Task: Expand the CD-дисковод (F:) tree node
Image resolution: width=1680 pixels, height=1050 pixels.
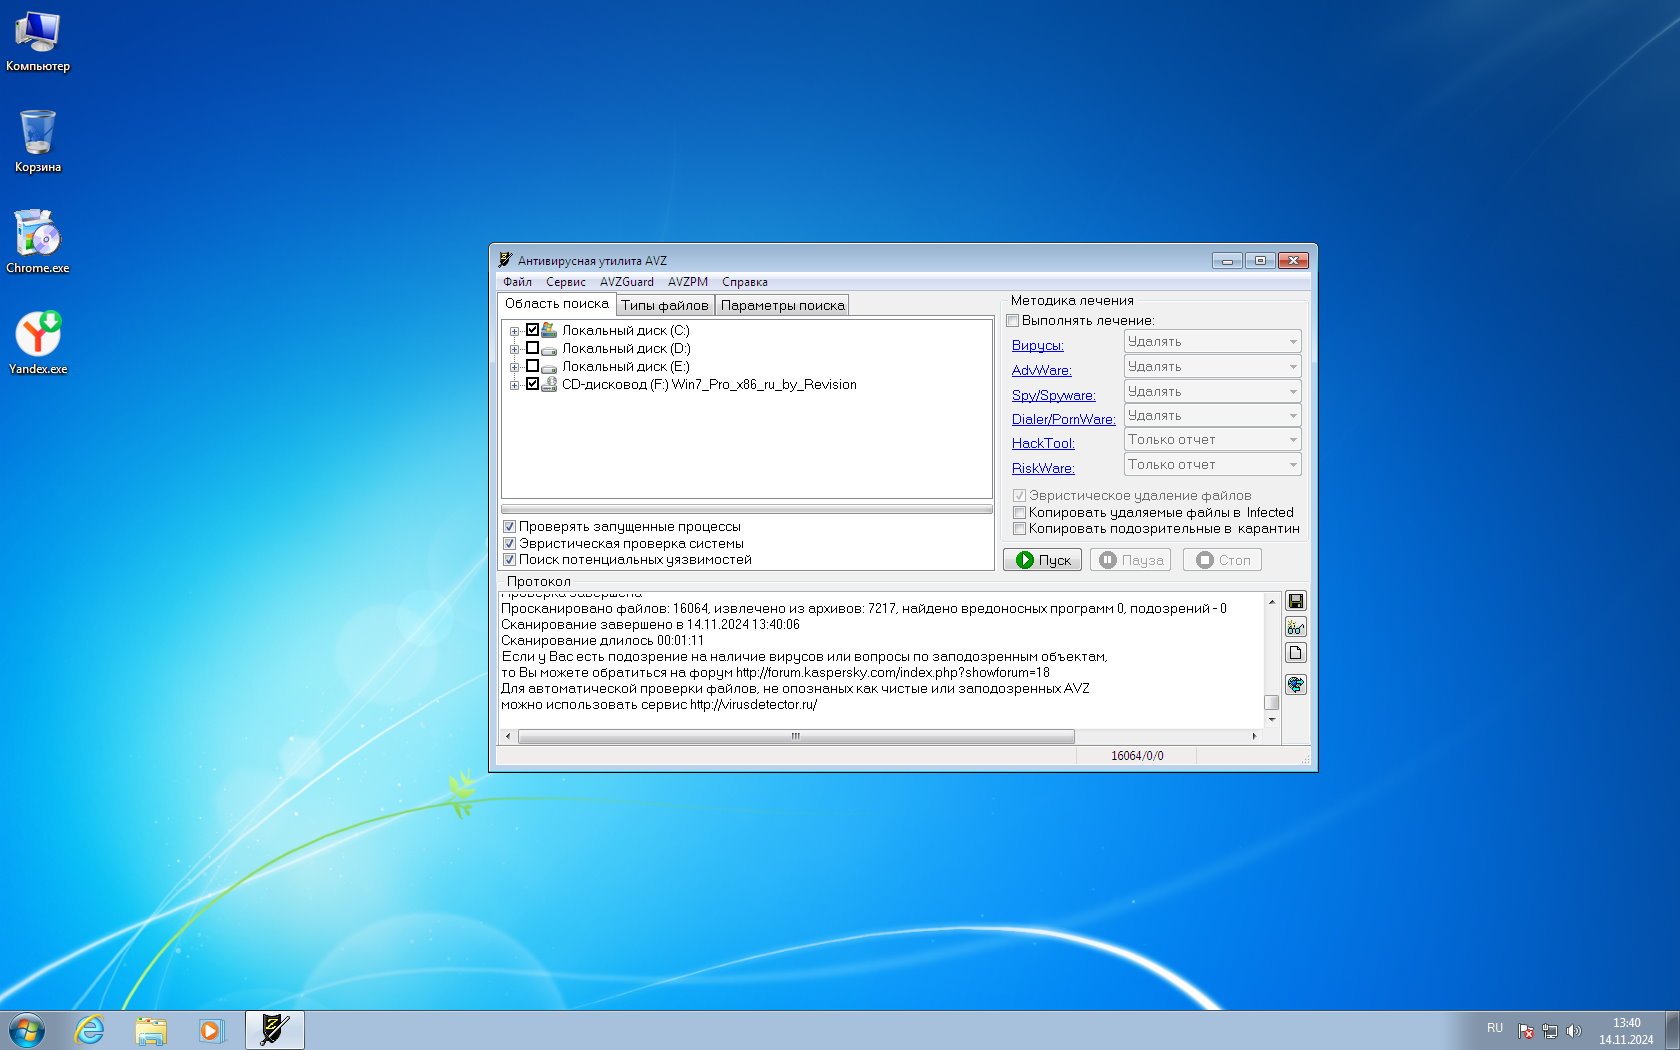Action: click(x=514, y=385)
